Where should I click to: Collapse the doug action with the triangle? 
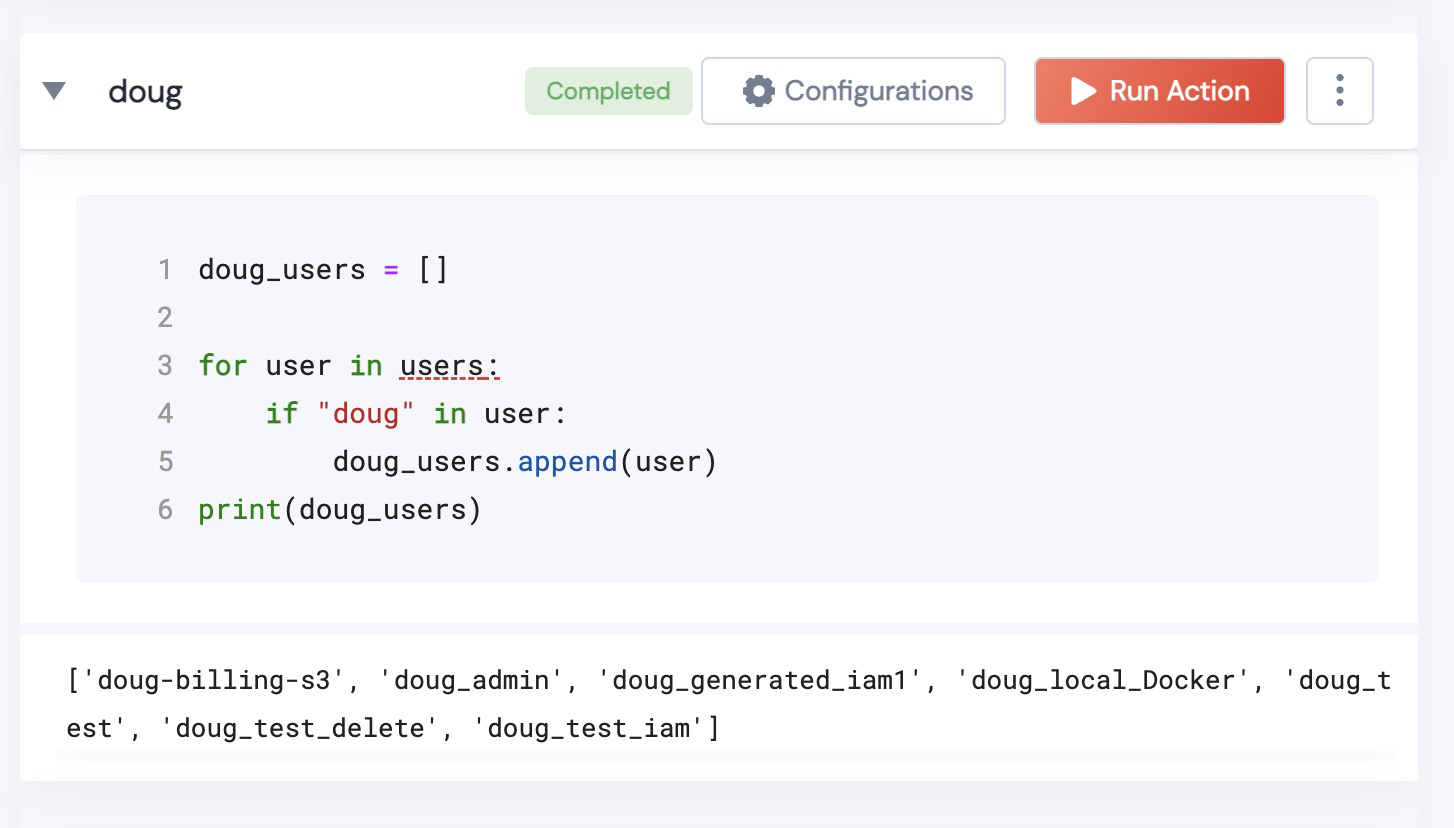[x=54, y=91]
